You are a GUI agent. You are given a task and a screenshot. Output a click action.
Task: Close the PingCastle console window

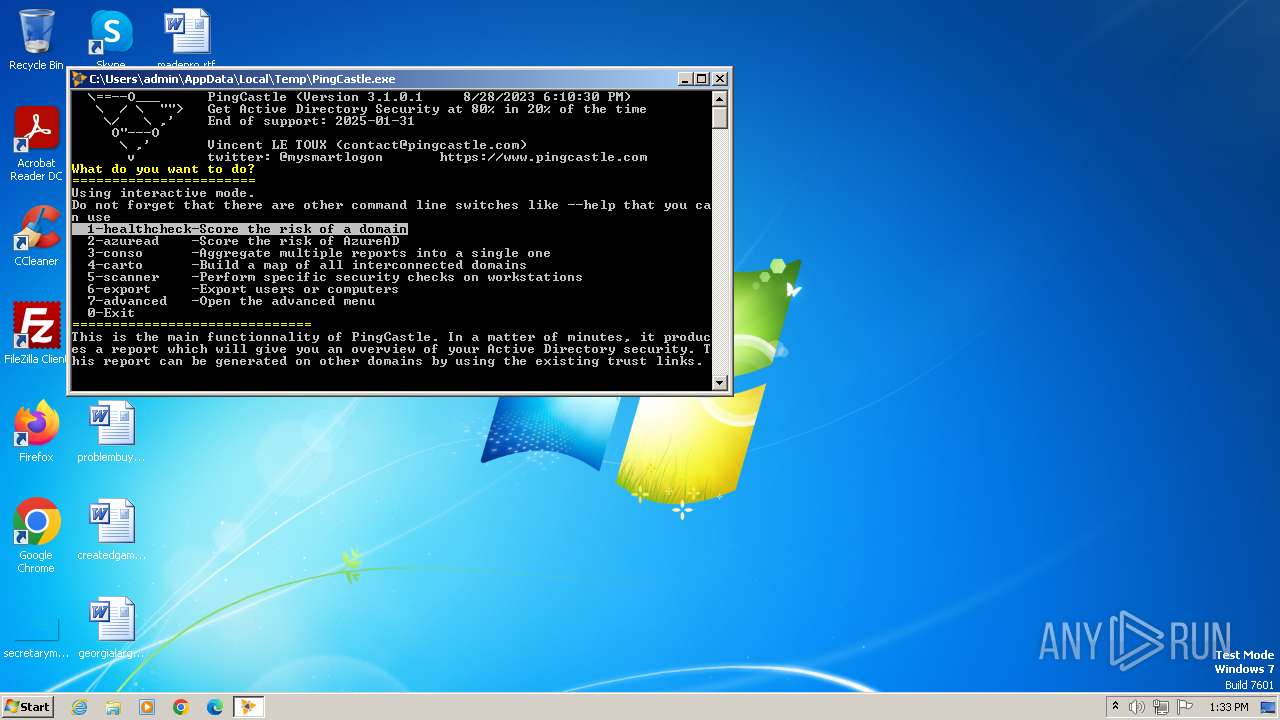tap(719, 79)
